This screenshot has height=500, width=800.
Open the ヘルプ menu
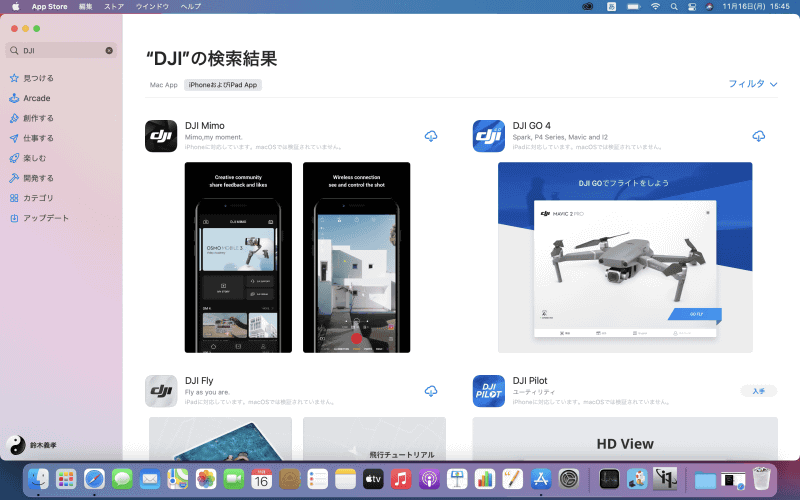pos(191,7)
